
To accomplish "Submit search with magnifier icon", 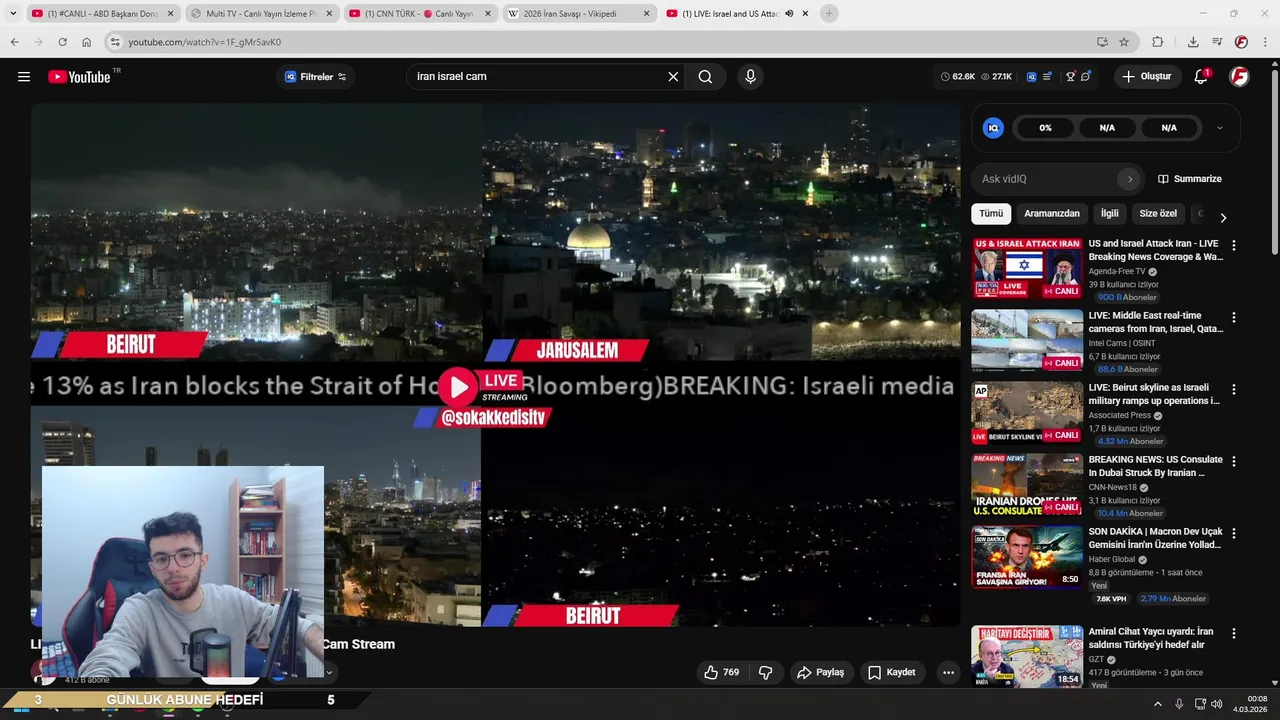I will (x=705, y=77).
